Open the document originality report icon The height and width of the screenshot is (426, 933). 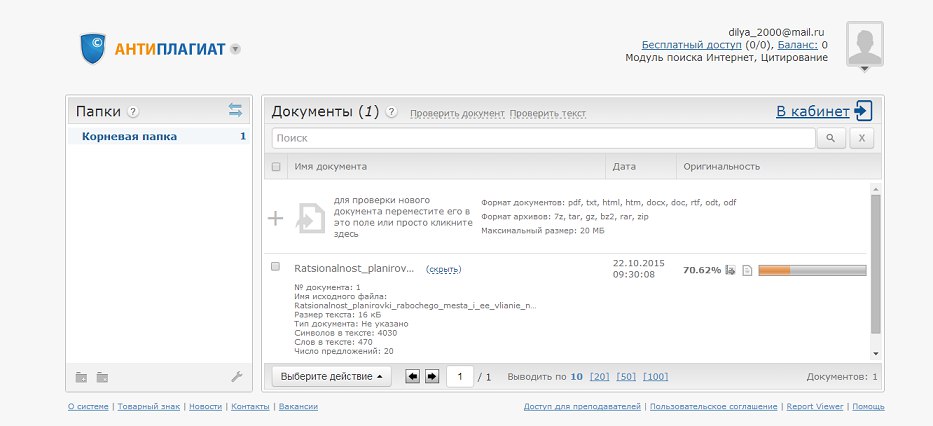[x=746, y=270]
